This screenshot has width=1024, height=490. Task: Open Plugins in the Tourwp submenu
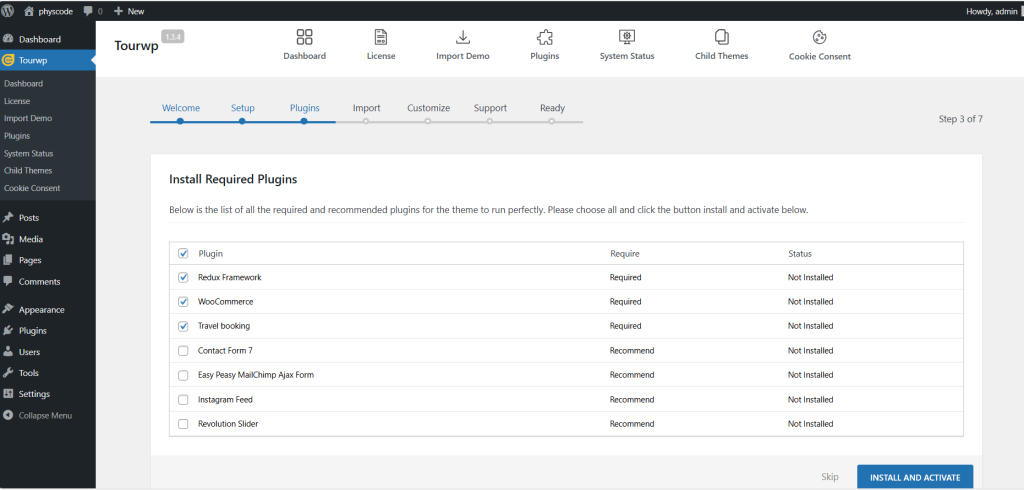pos(17,136)
